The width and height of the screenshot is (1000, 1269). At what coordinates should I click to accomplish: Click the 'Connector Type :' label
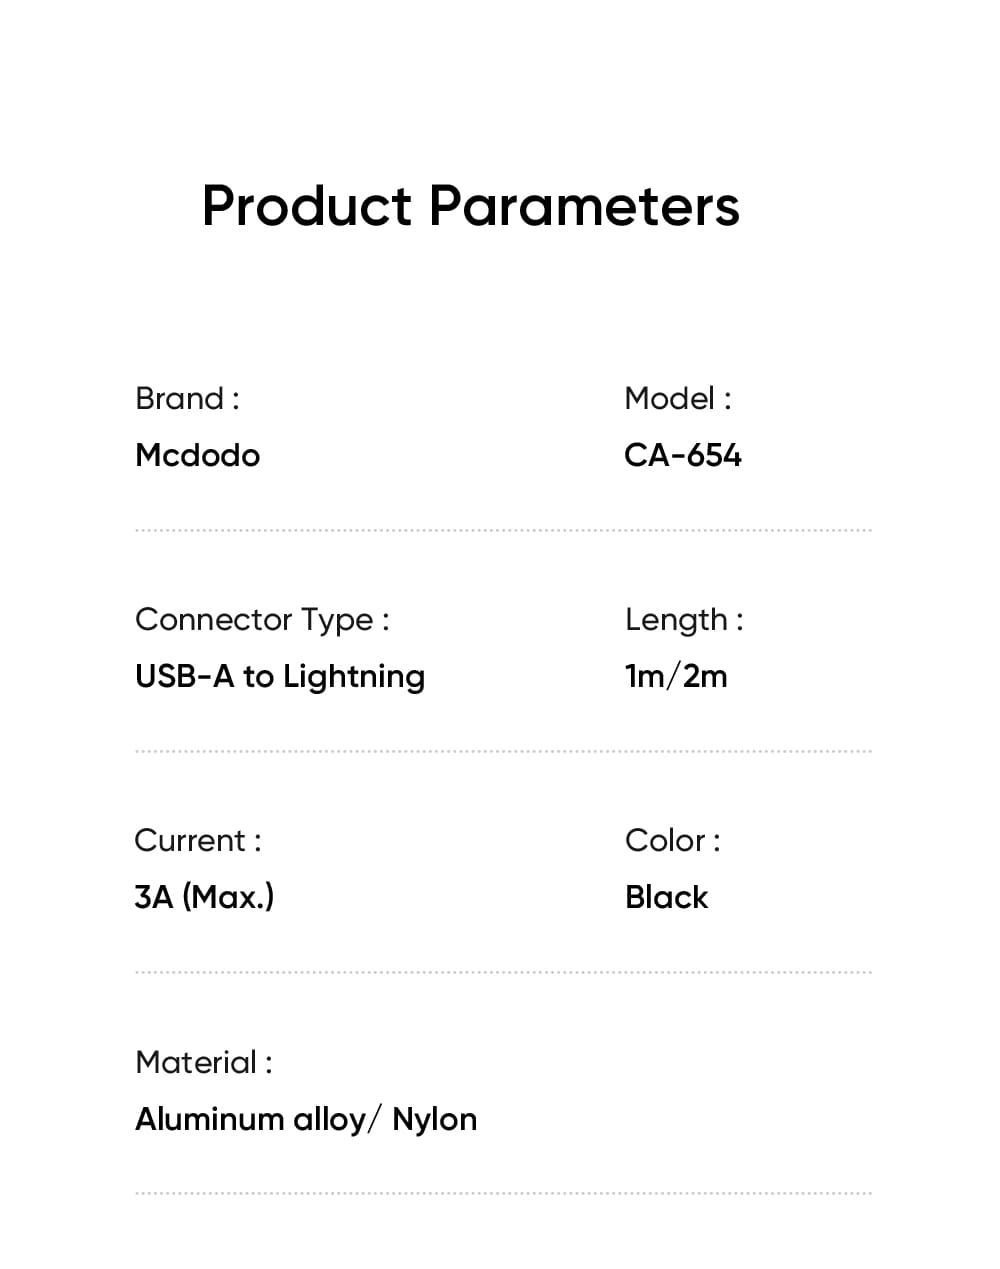coord(262,619)
